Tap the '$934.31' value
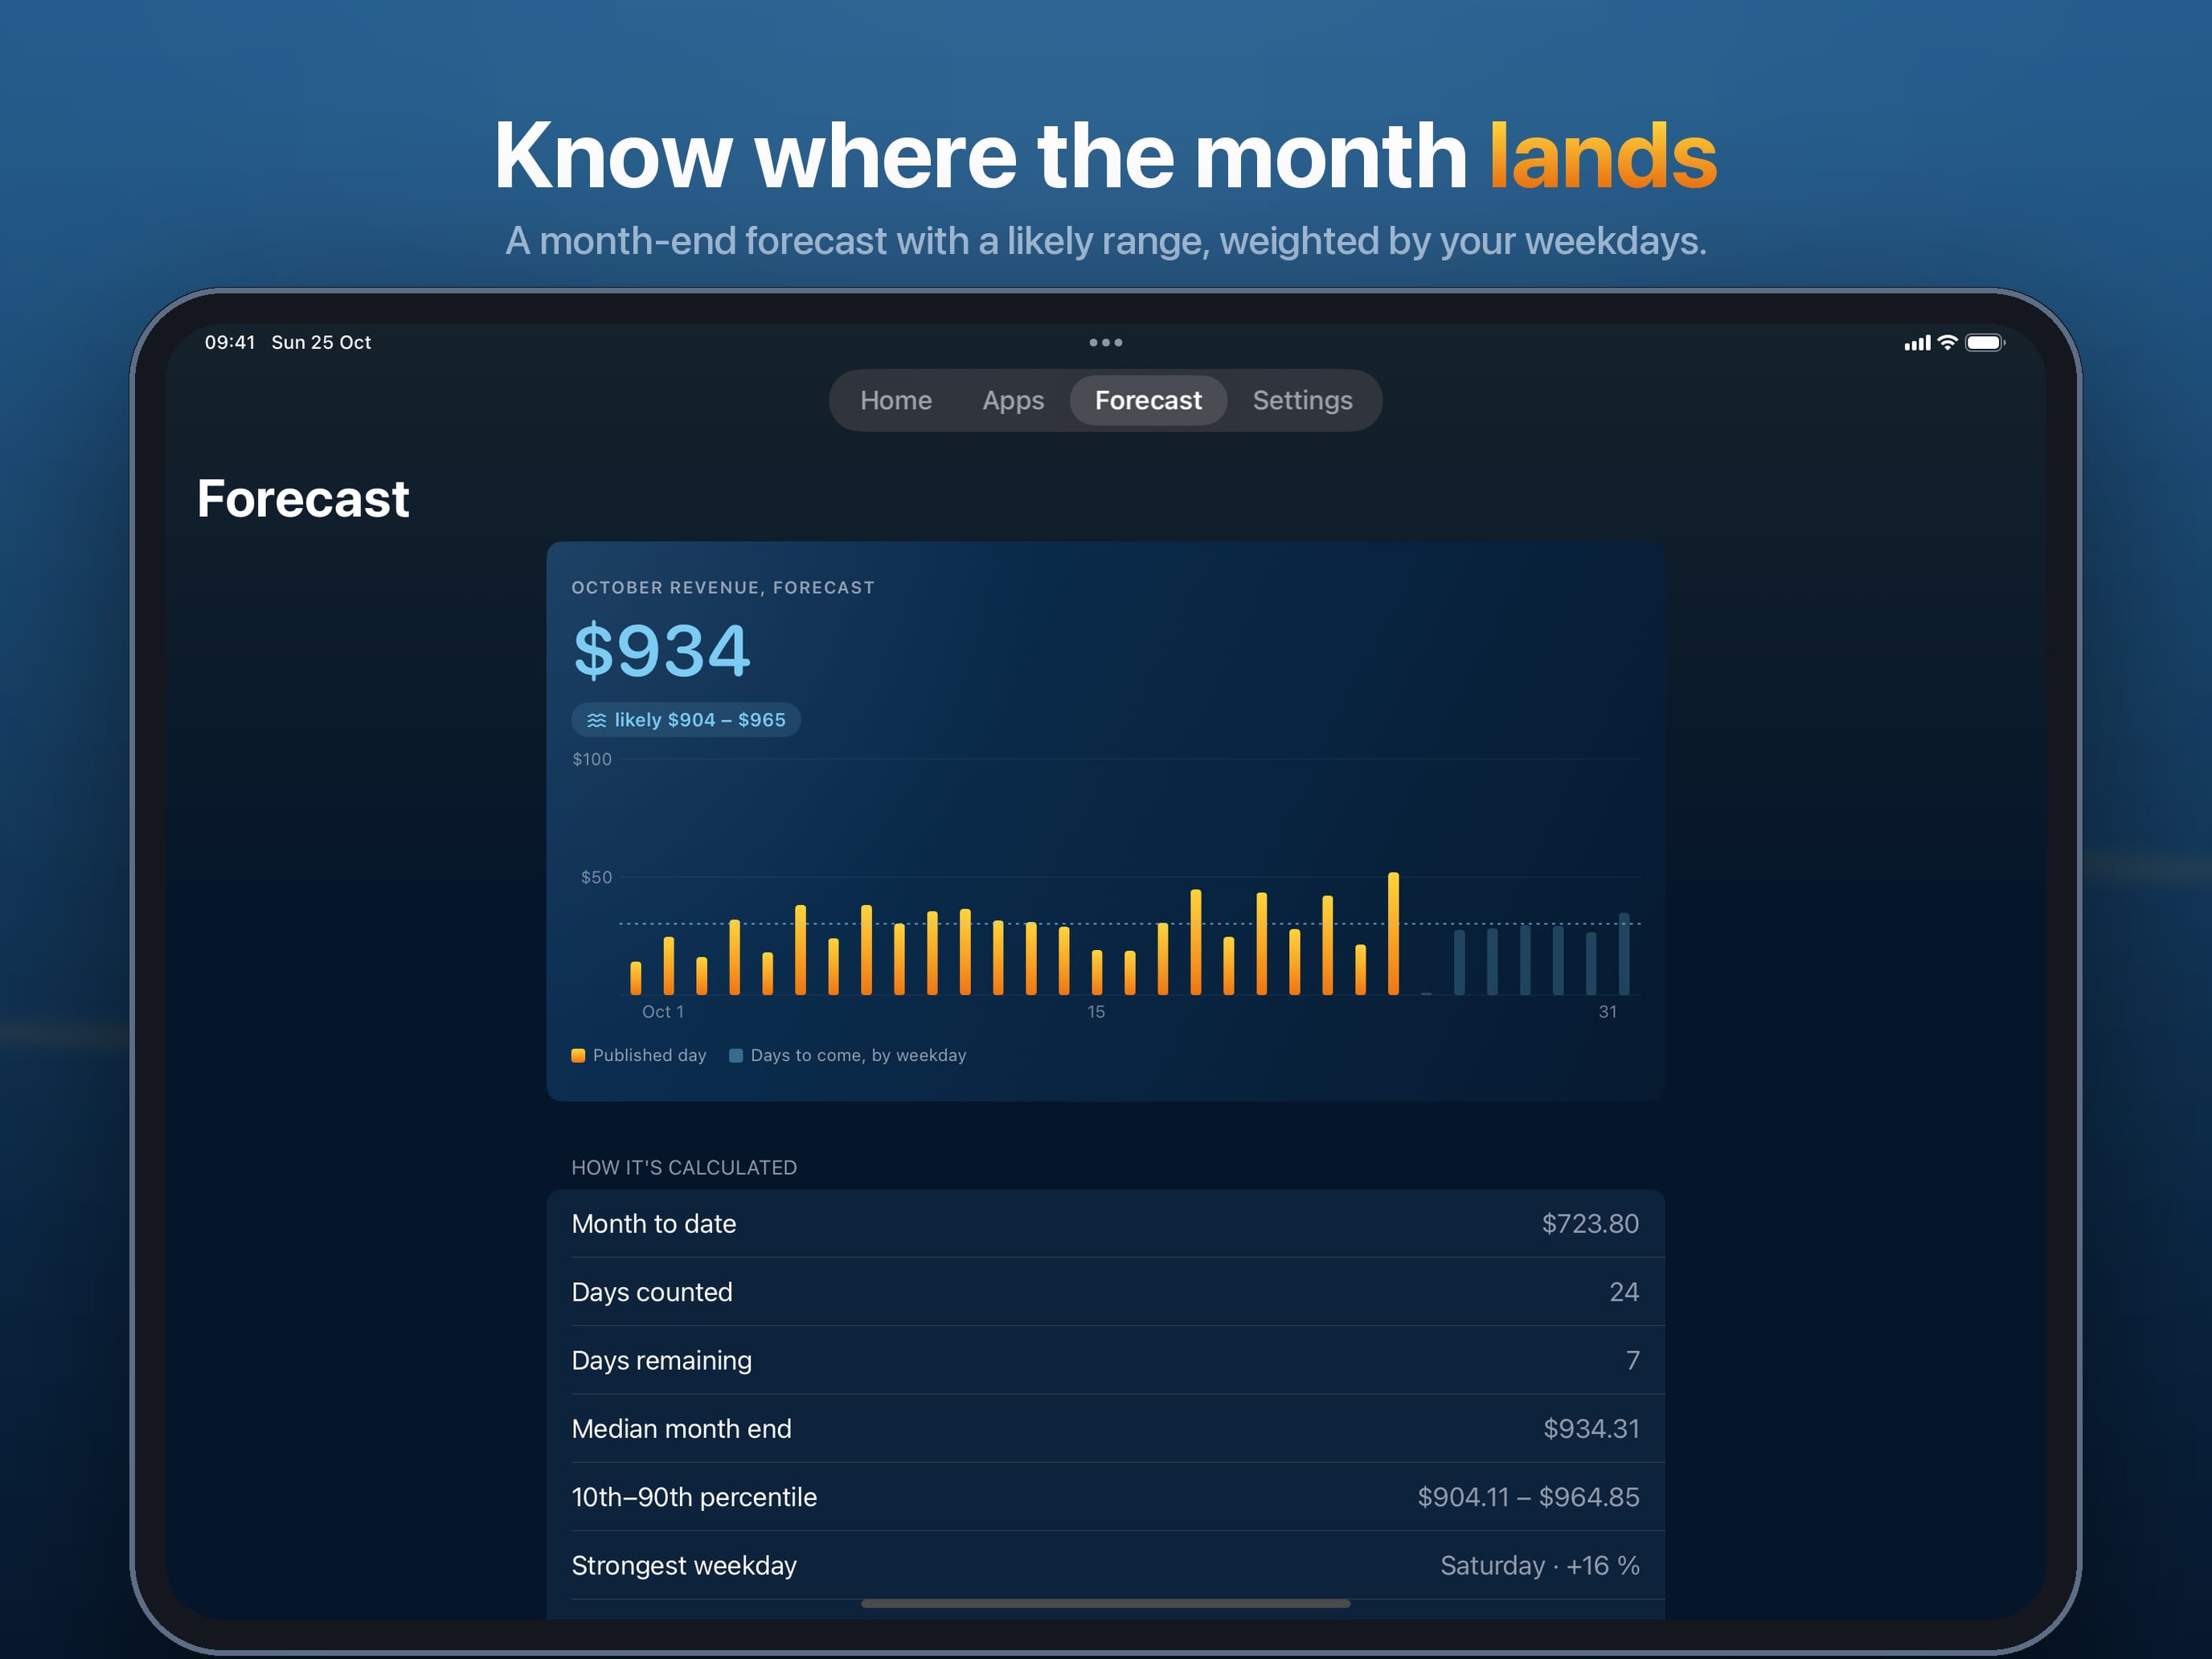Image resolution: width=2212 pixels, height=1659 pixels. 1591,1428
